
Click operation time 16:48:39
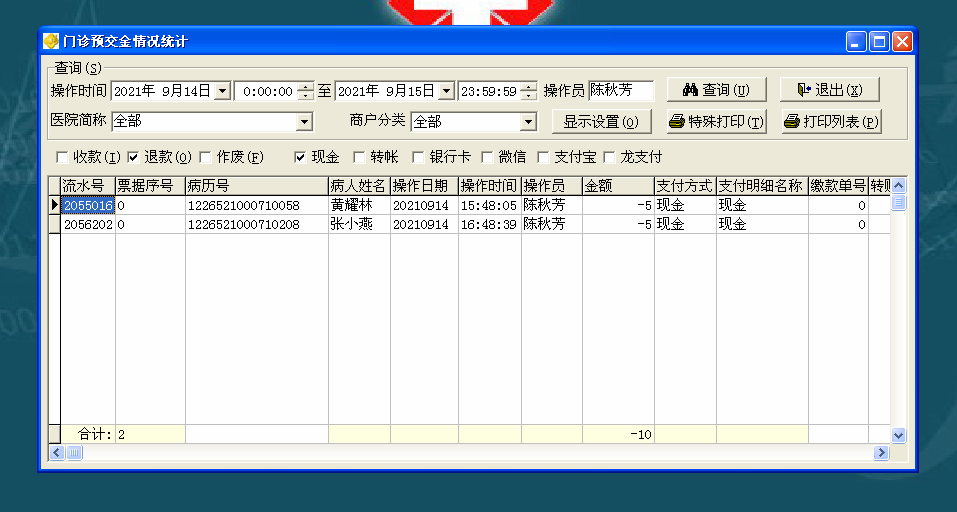[x=488, y=225]
